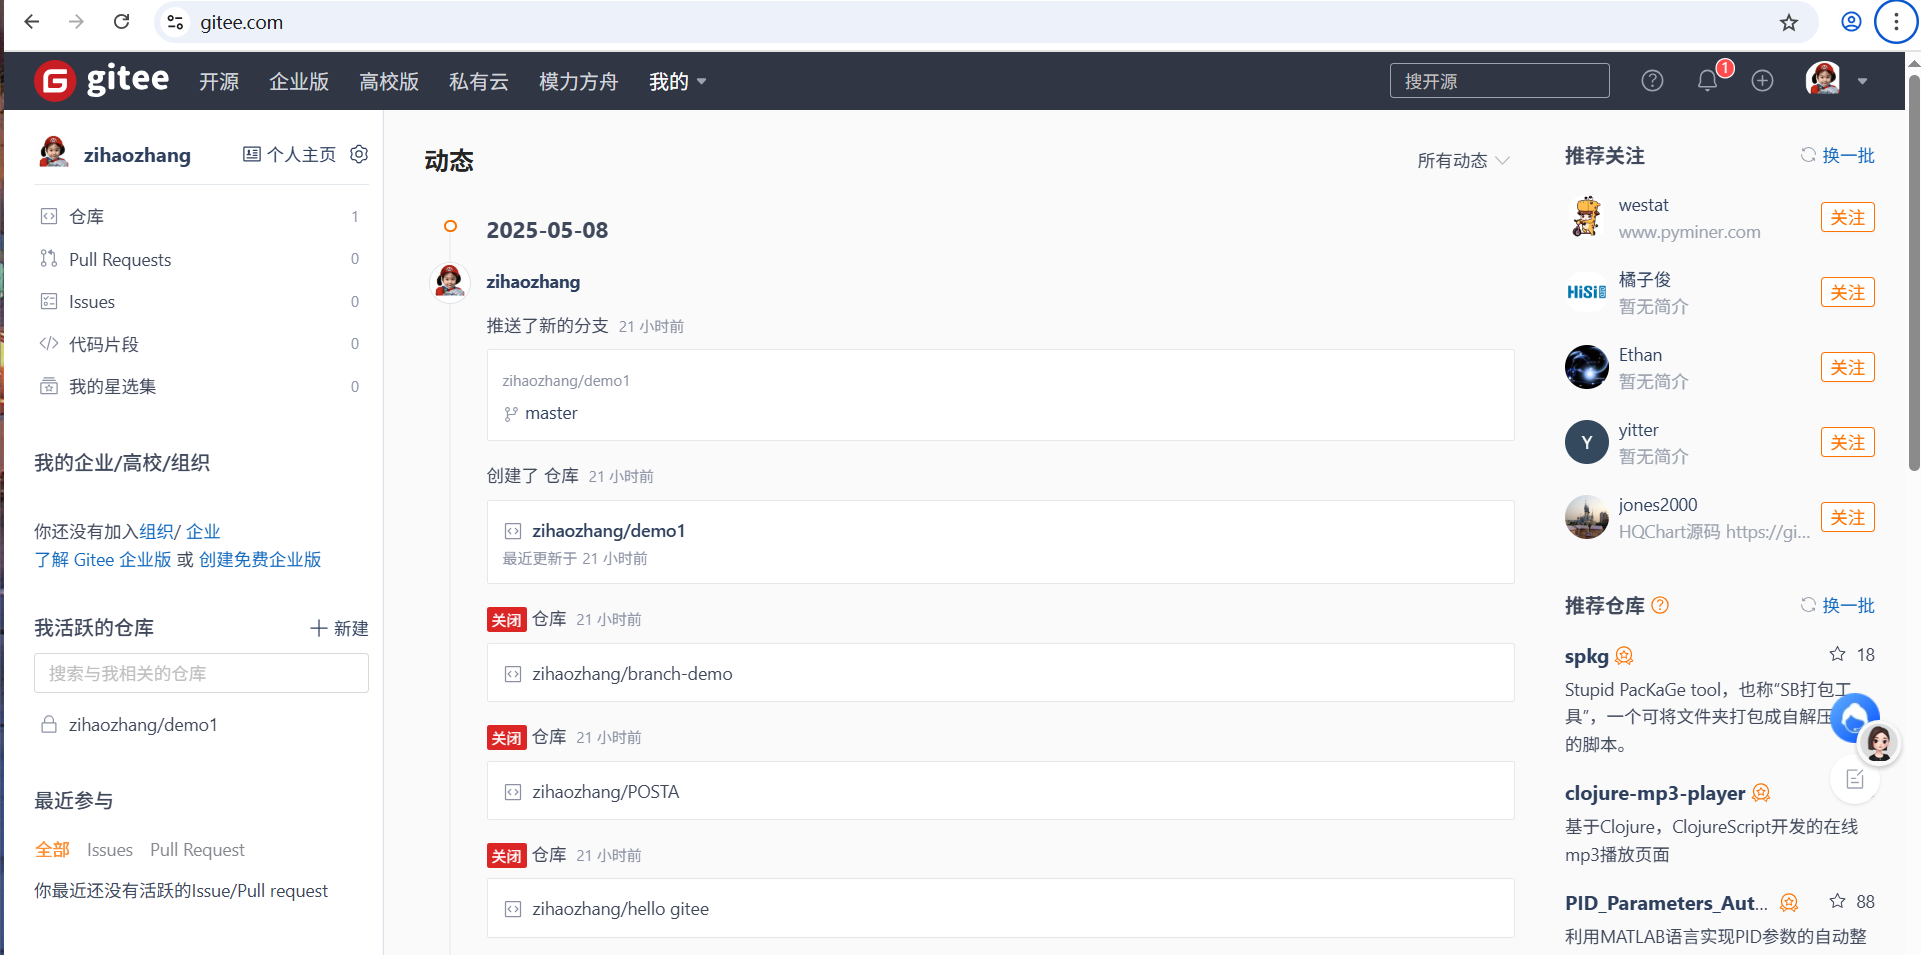Follow jones2000 with 关注 button
The image size is (1921, 955).
(1847, 517)
